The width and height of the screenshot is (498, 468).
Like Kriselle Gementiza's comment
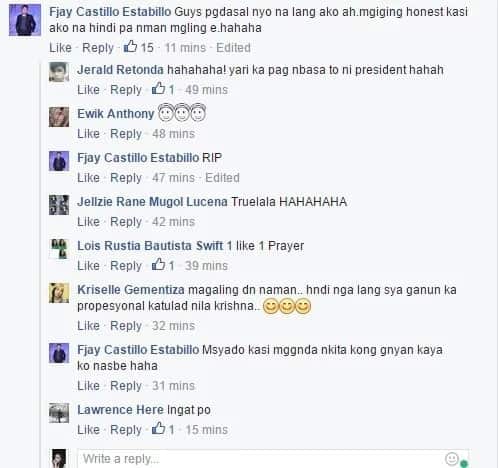(88, 325)
